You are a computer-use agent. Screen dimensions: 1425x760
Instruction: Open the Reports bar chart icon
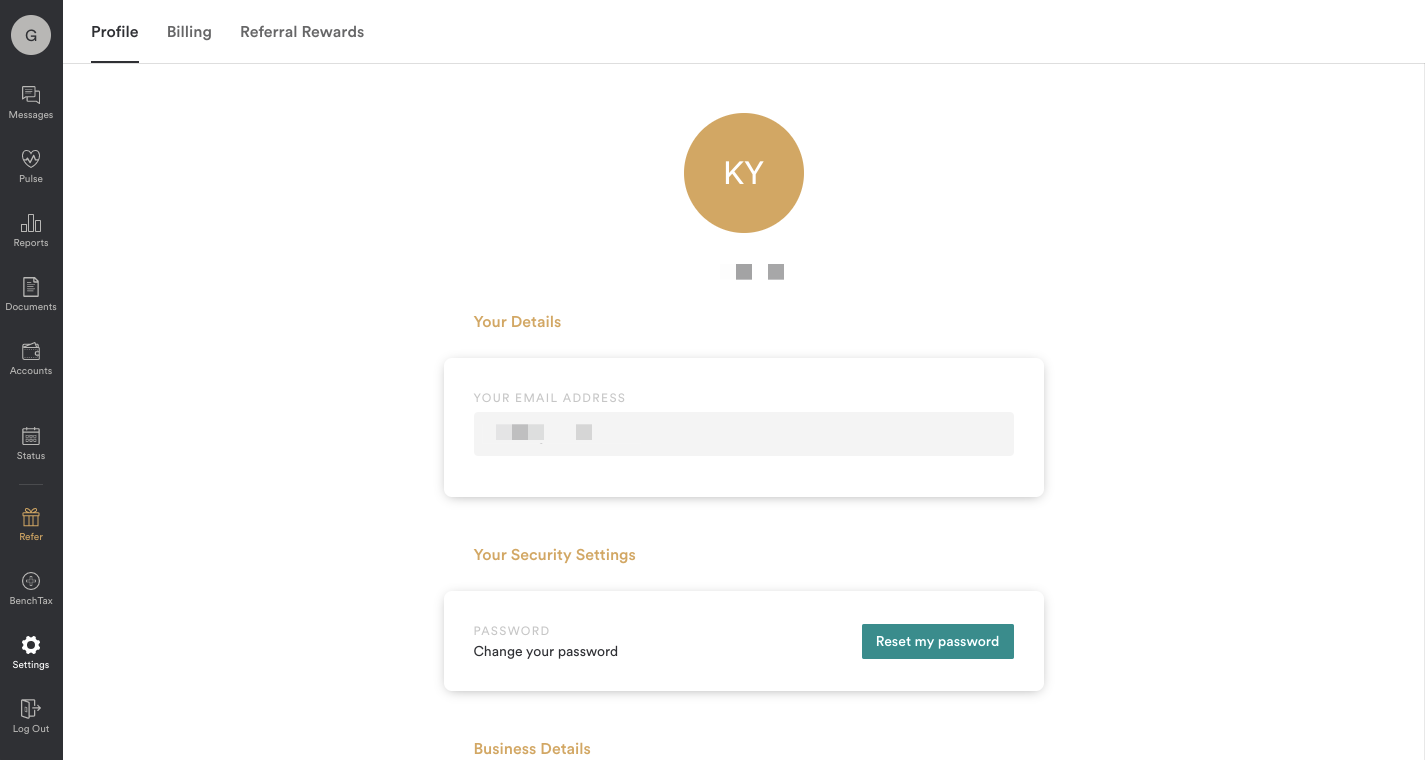coord(31,223)
